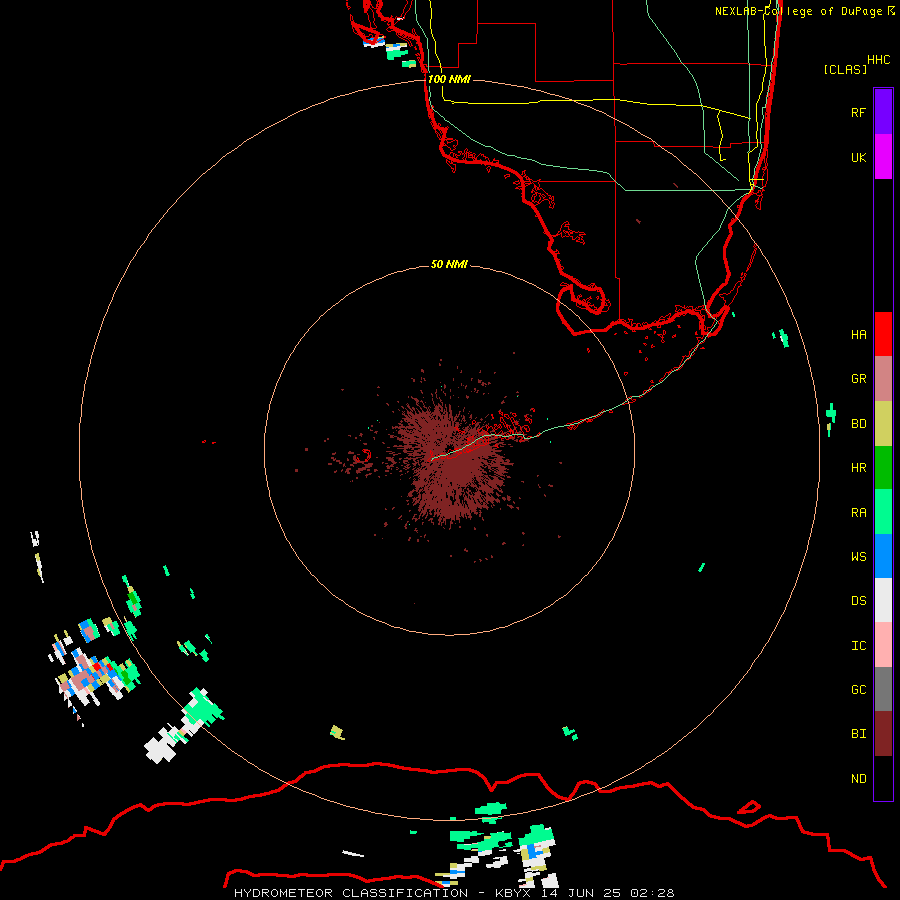Click the UK legend label
The image size is (900, 900).
coord(858,157)
